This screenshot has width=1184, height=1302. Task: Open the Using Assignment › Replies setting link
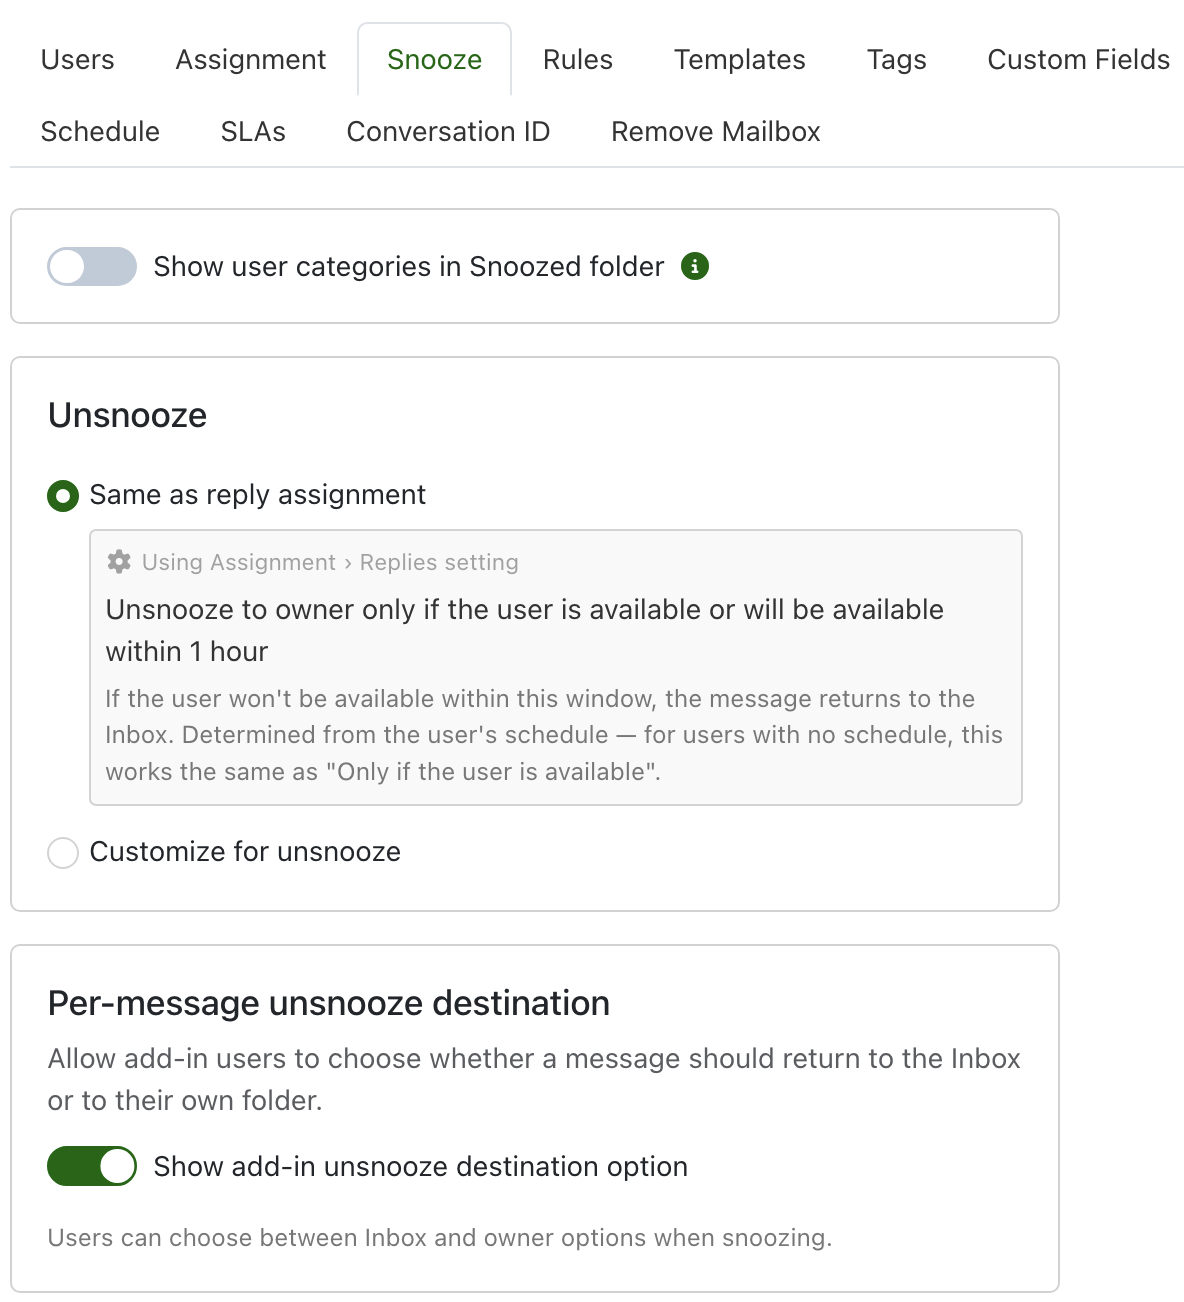pyautogui.click(x=330, y=562)
